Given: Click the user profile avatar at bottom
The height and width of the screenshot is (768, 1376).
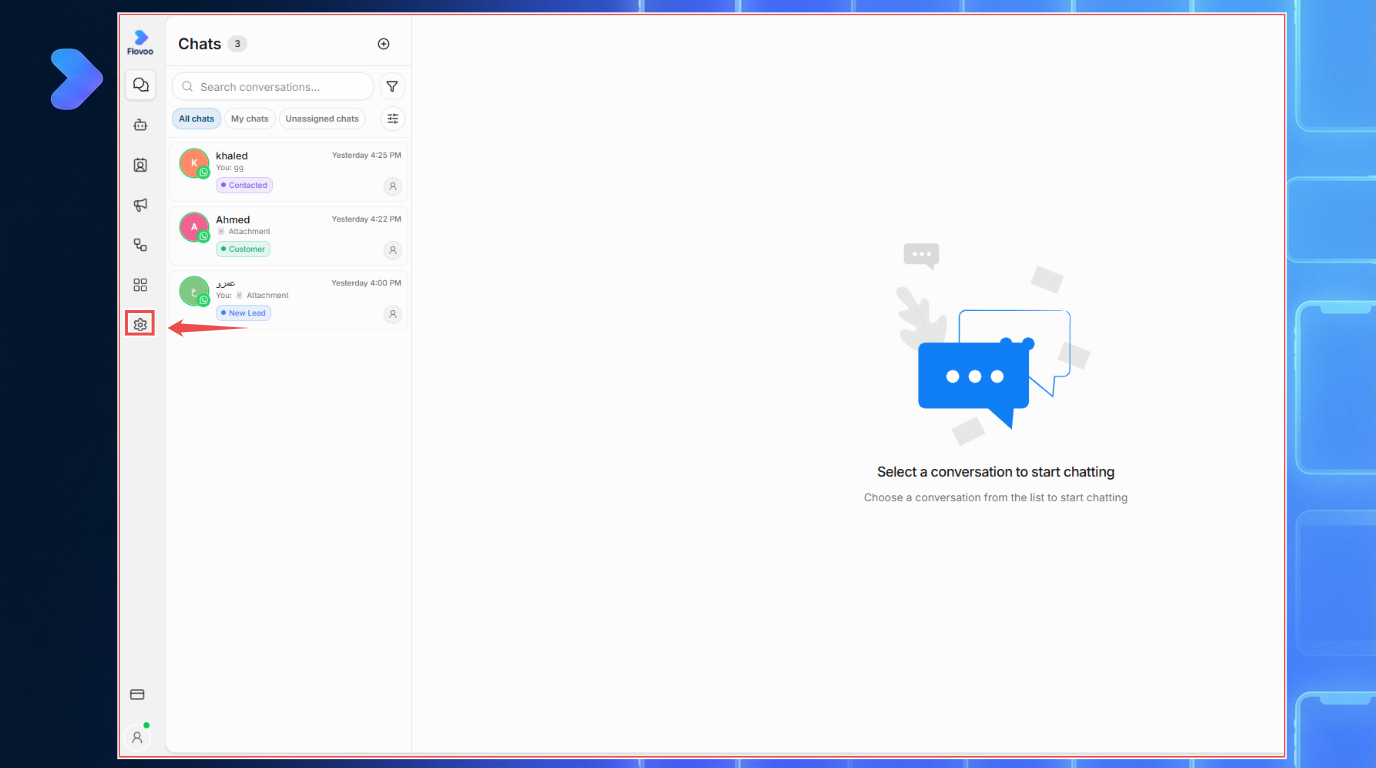Looking at the screenshot, I should click(137, 737).
